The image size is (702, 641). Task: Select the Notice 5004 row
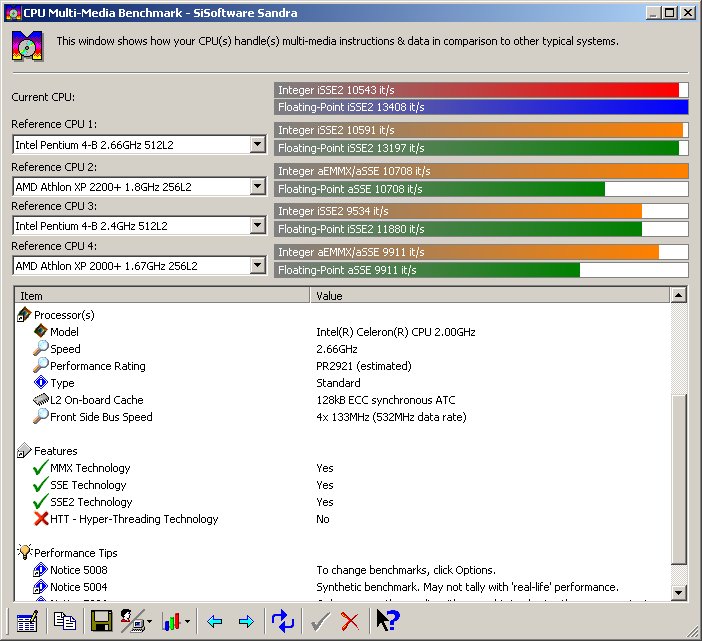342,587
